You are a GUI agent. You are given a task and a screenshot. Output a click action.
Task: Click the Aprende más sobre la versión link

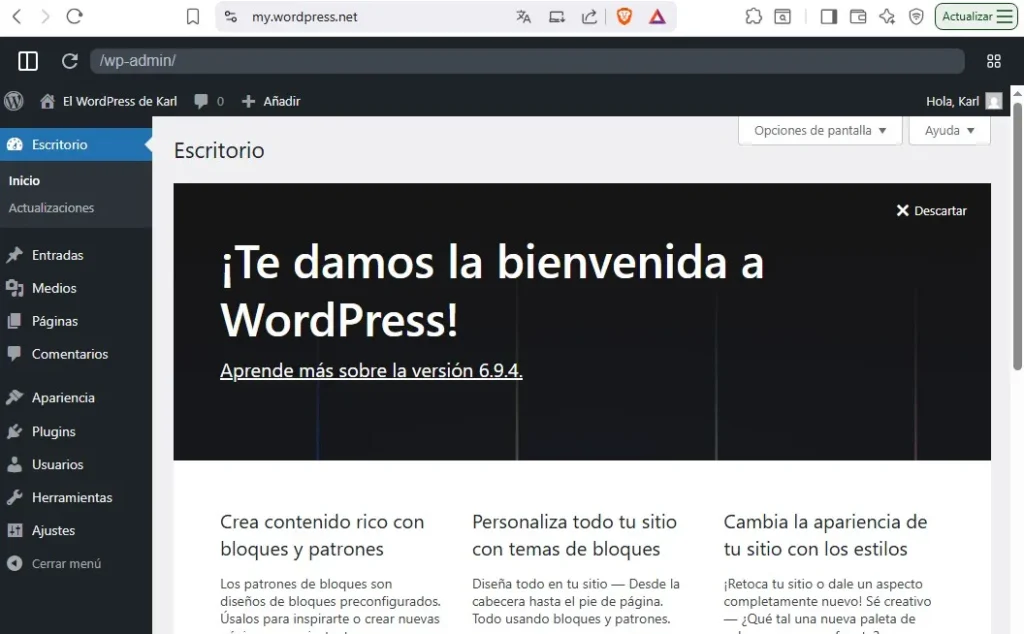(x=371, y=370)
